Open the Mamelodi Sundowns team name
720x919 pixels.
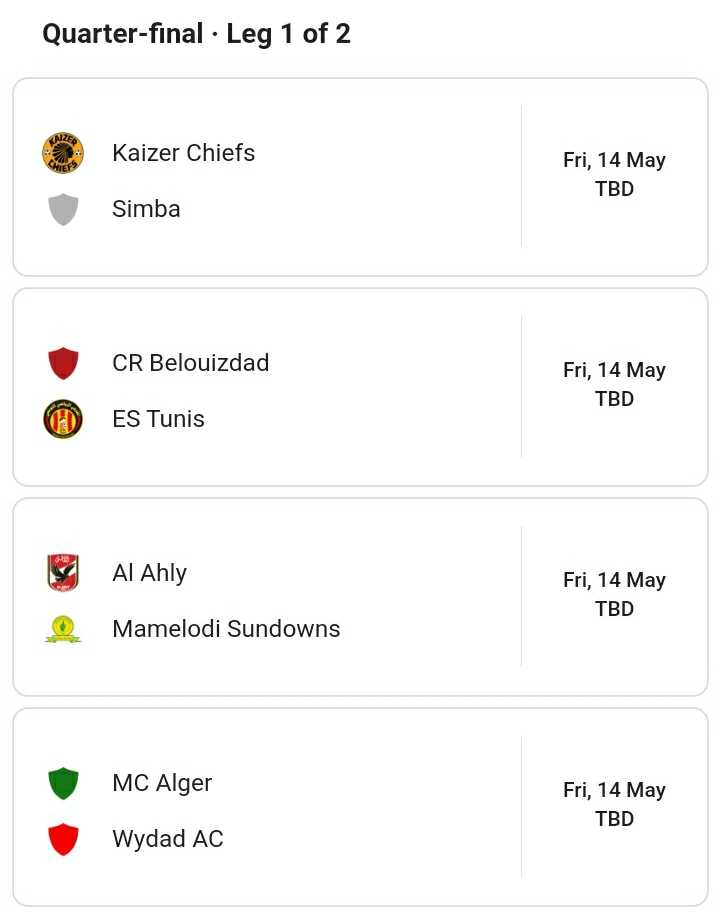tap(226, 629)
